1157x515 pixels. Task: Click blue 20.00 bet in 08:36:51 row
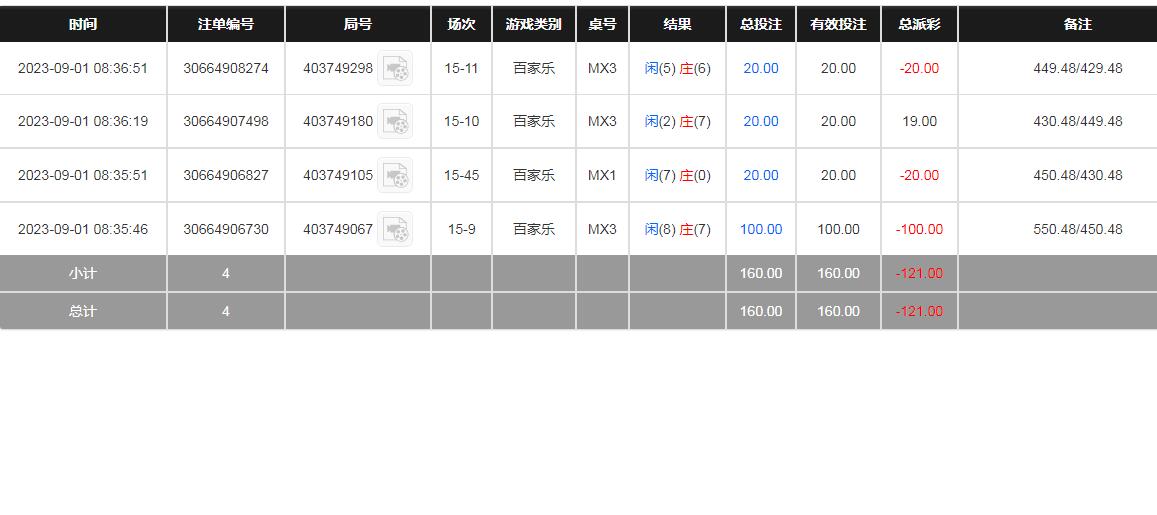761,68
